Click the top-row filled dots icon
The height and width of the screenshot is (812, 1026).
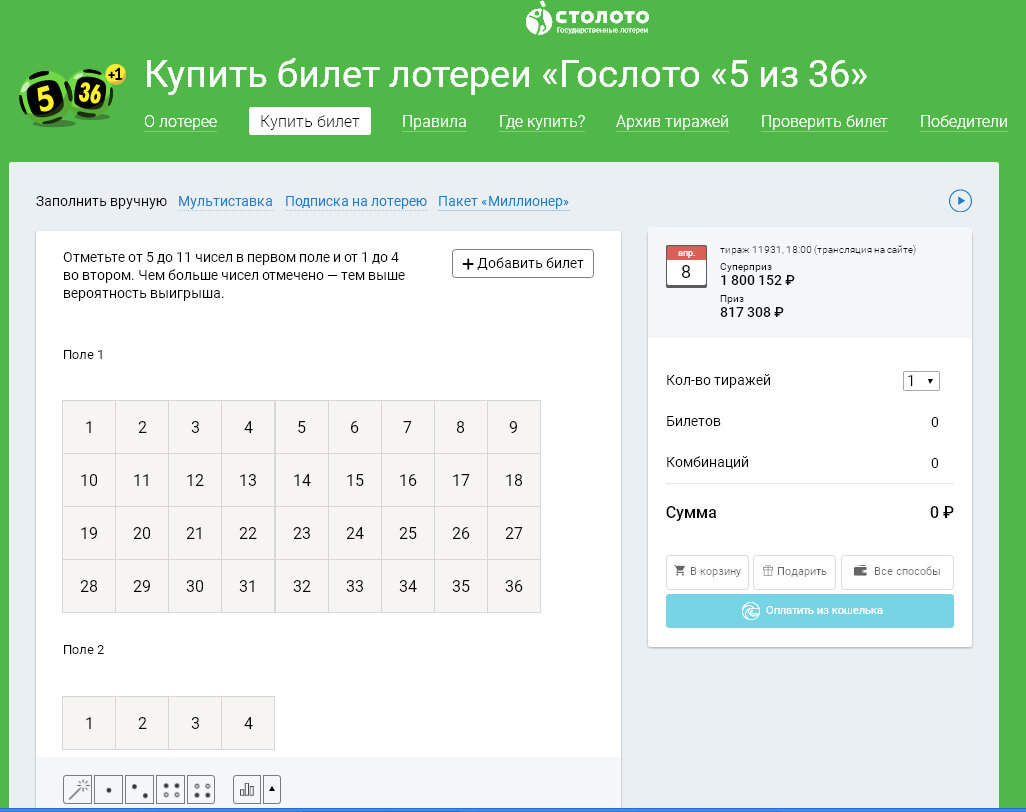pos(170,789)
